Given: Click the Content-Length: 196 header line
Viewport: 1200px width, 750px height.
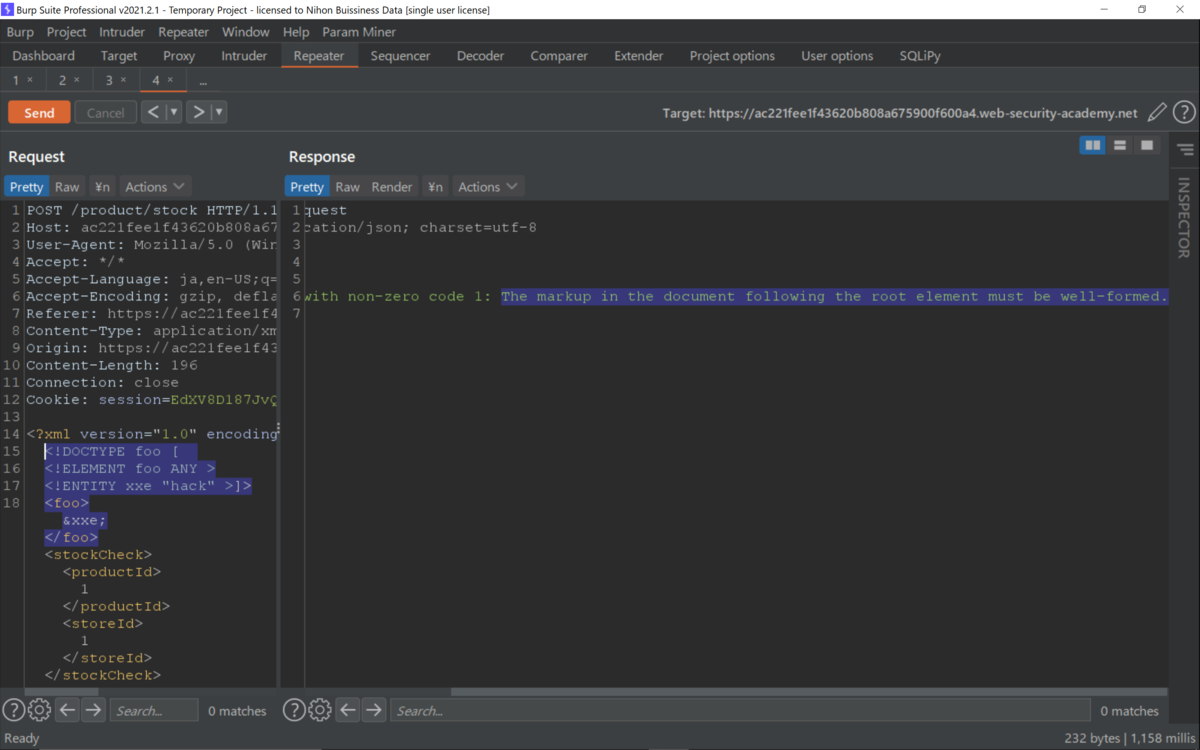Looking at the screenshot, I should (112, 365).
